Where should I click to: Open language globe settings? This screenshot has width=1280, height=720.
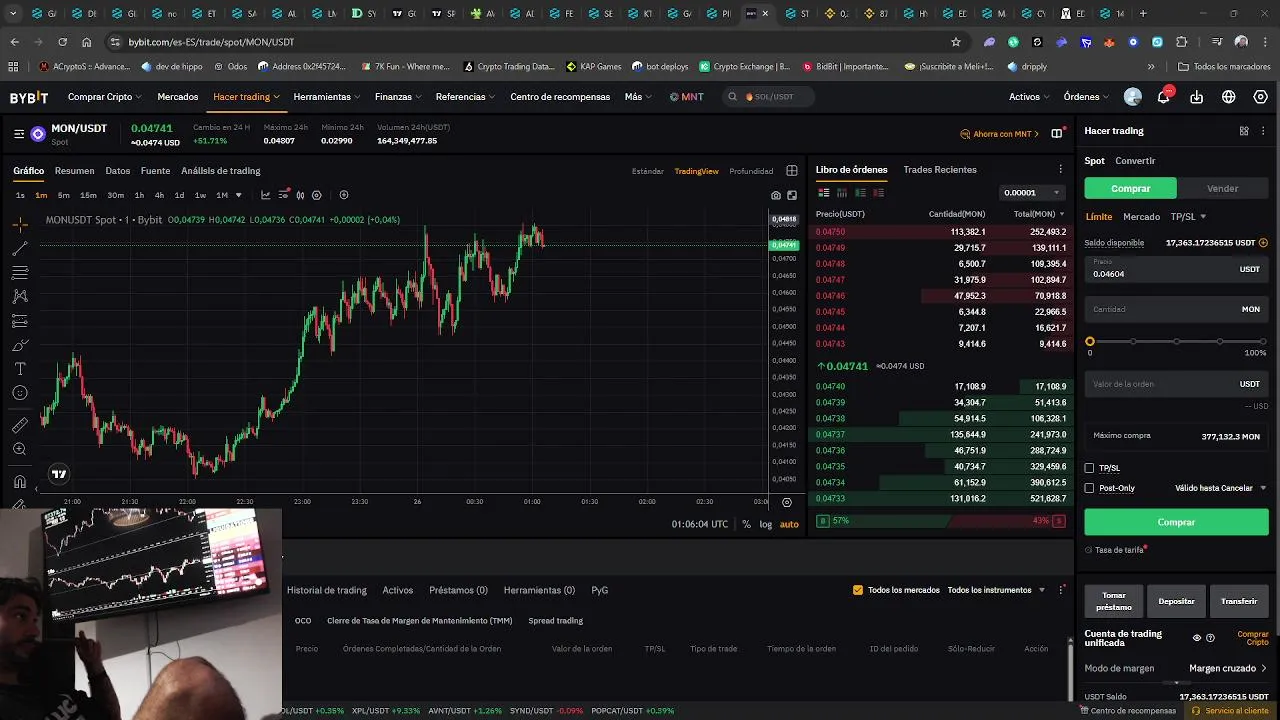pyautogui.click(x=1229, y=97)
